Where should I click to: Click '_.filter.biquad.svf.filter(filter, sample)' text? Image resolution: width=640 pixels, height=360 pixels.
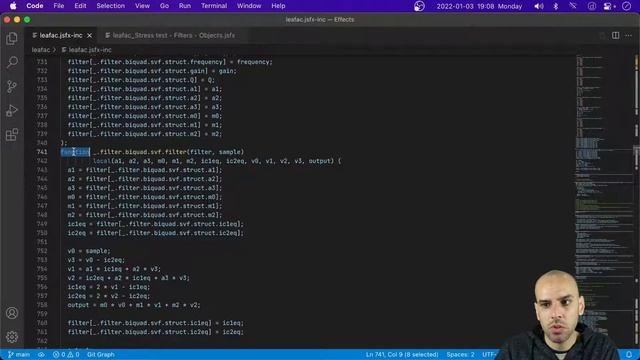169,152
